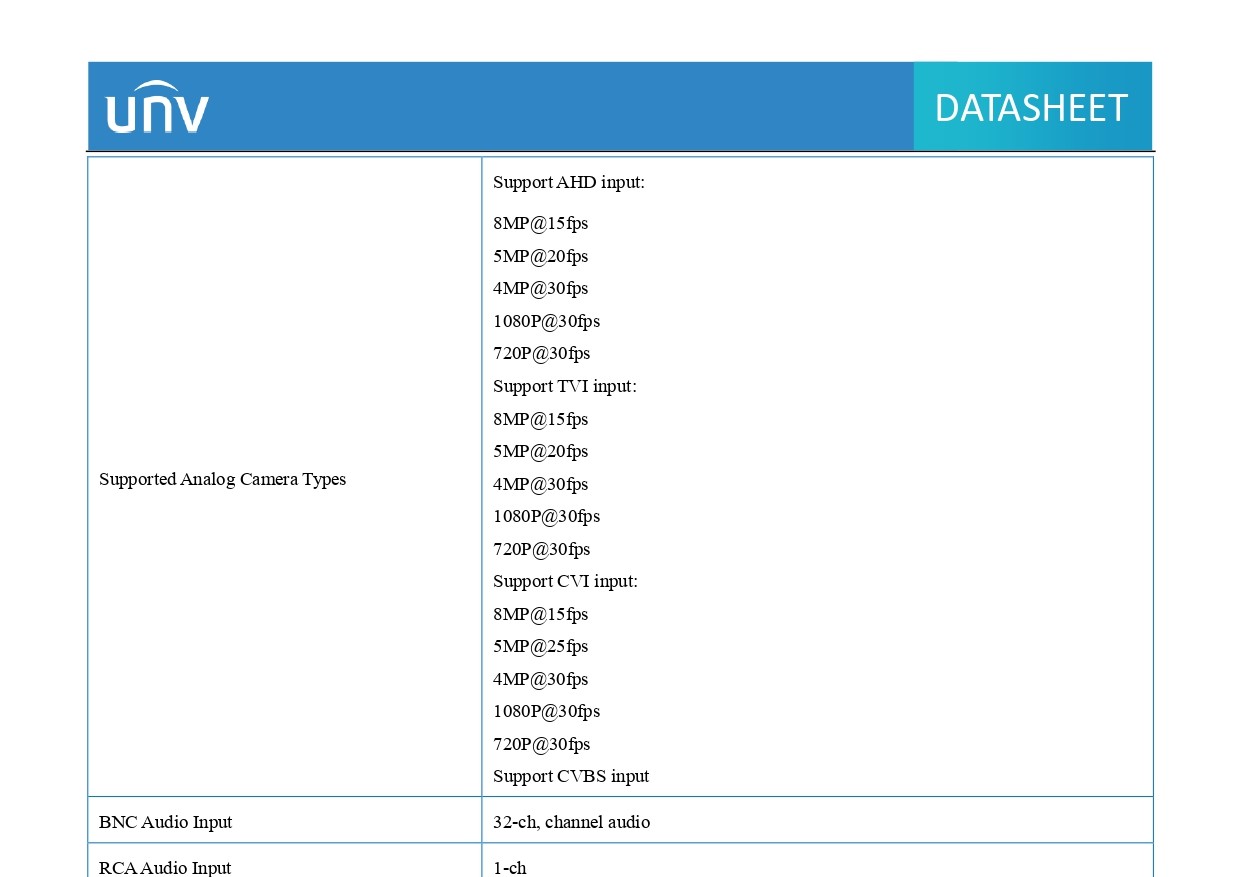Click 1080P@30fps in the CVI input list
Image resolution: width=1241 pixels, height=877 pixels.
coord(546,711)
